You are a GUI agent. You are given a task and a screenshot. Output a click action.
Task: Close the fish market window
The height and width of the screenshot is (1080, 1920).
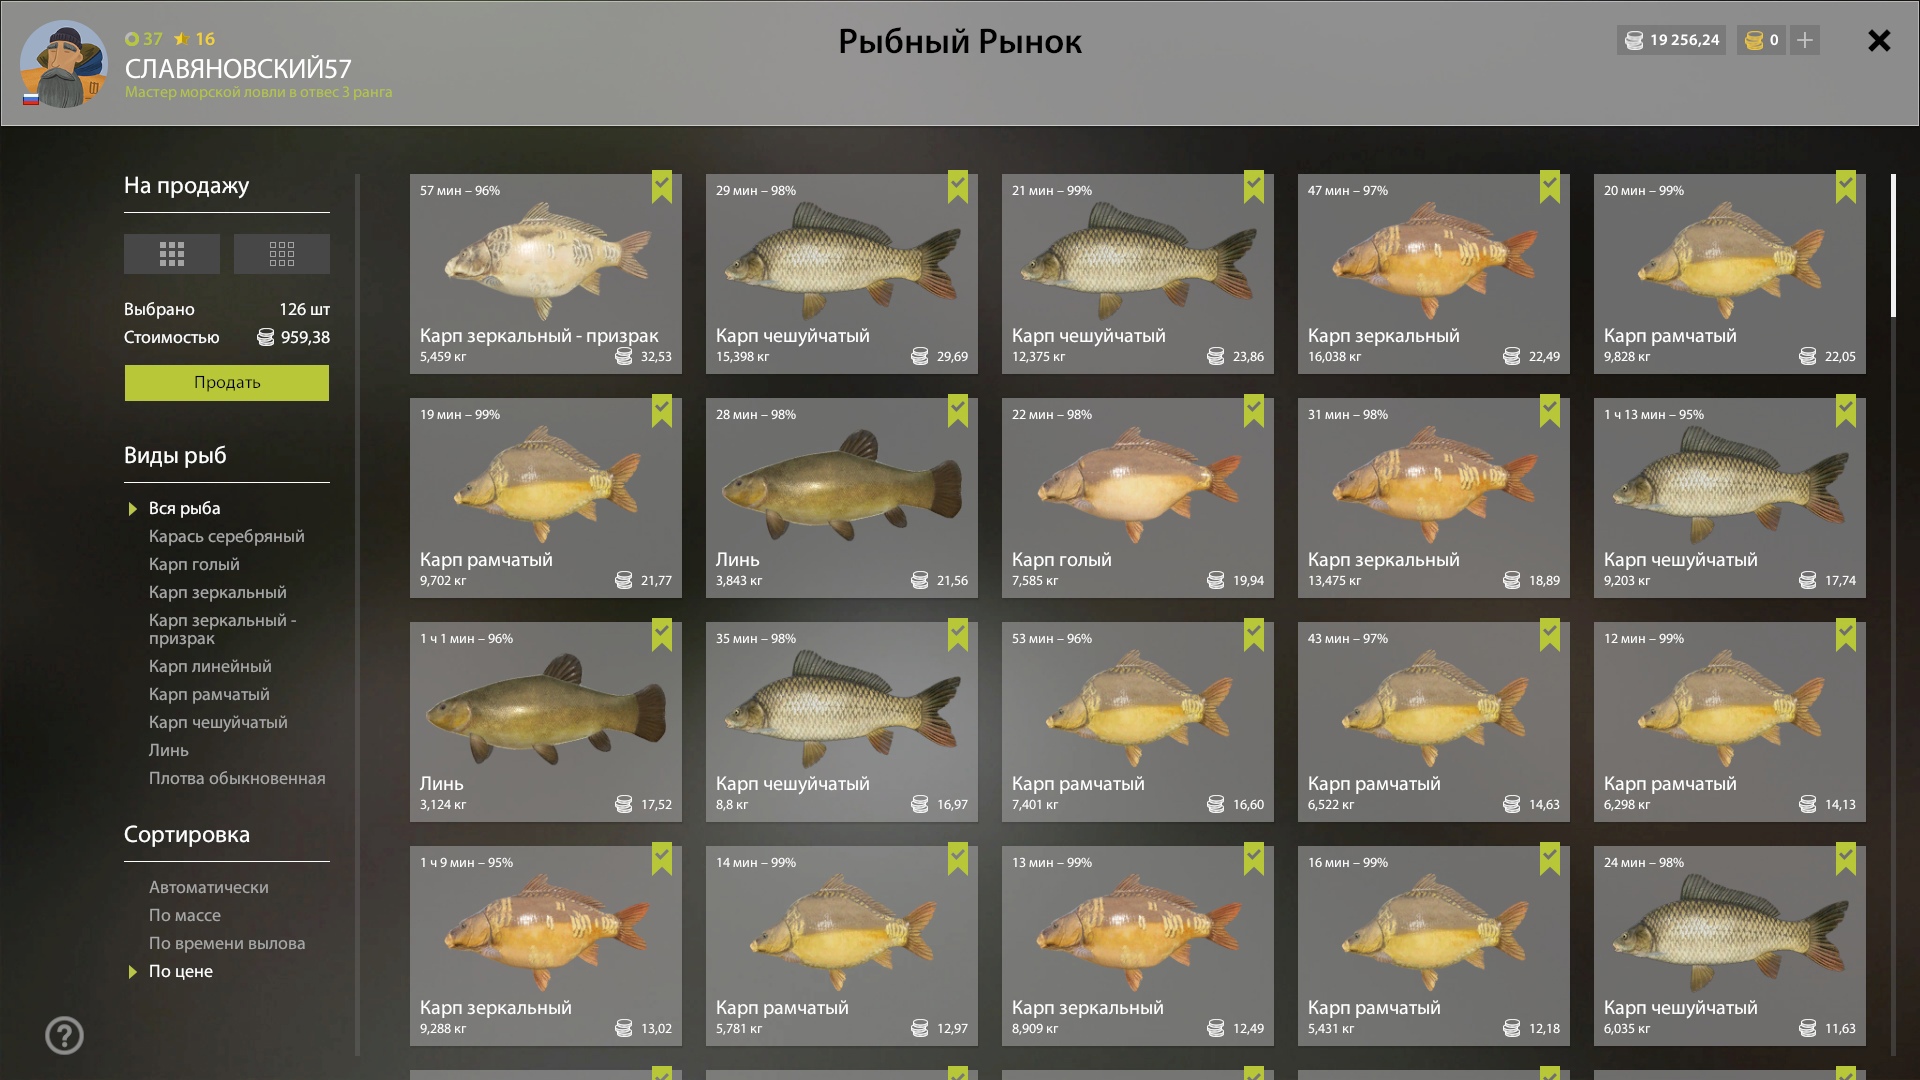click(1879, 40)
